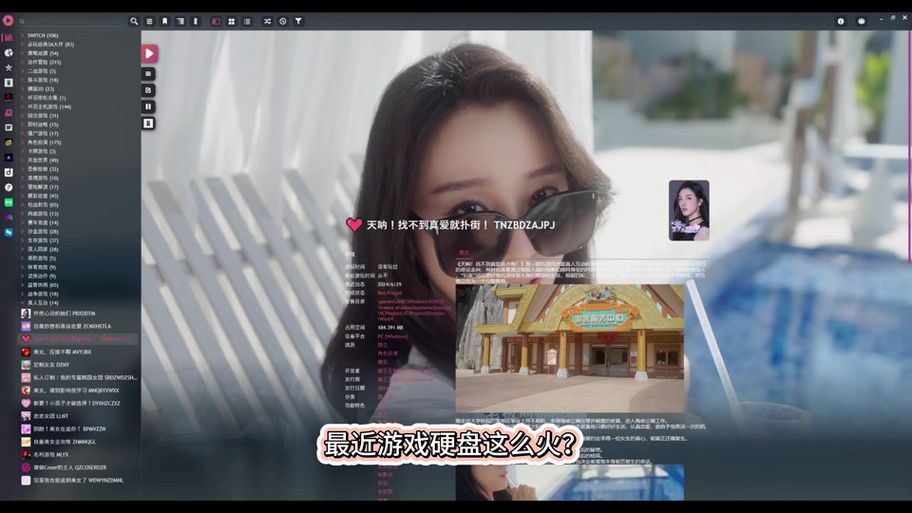Select game row ending DZNY
The image size is (912, 513).
point(79,365)
